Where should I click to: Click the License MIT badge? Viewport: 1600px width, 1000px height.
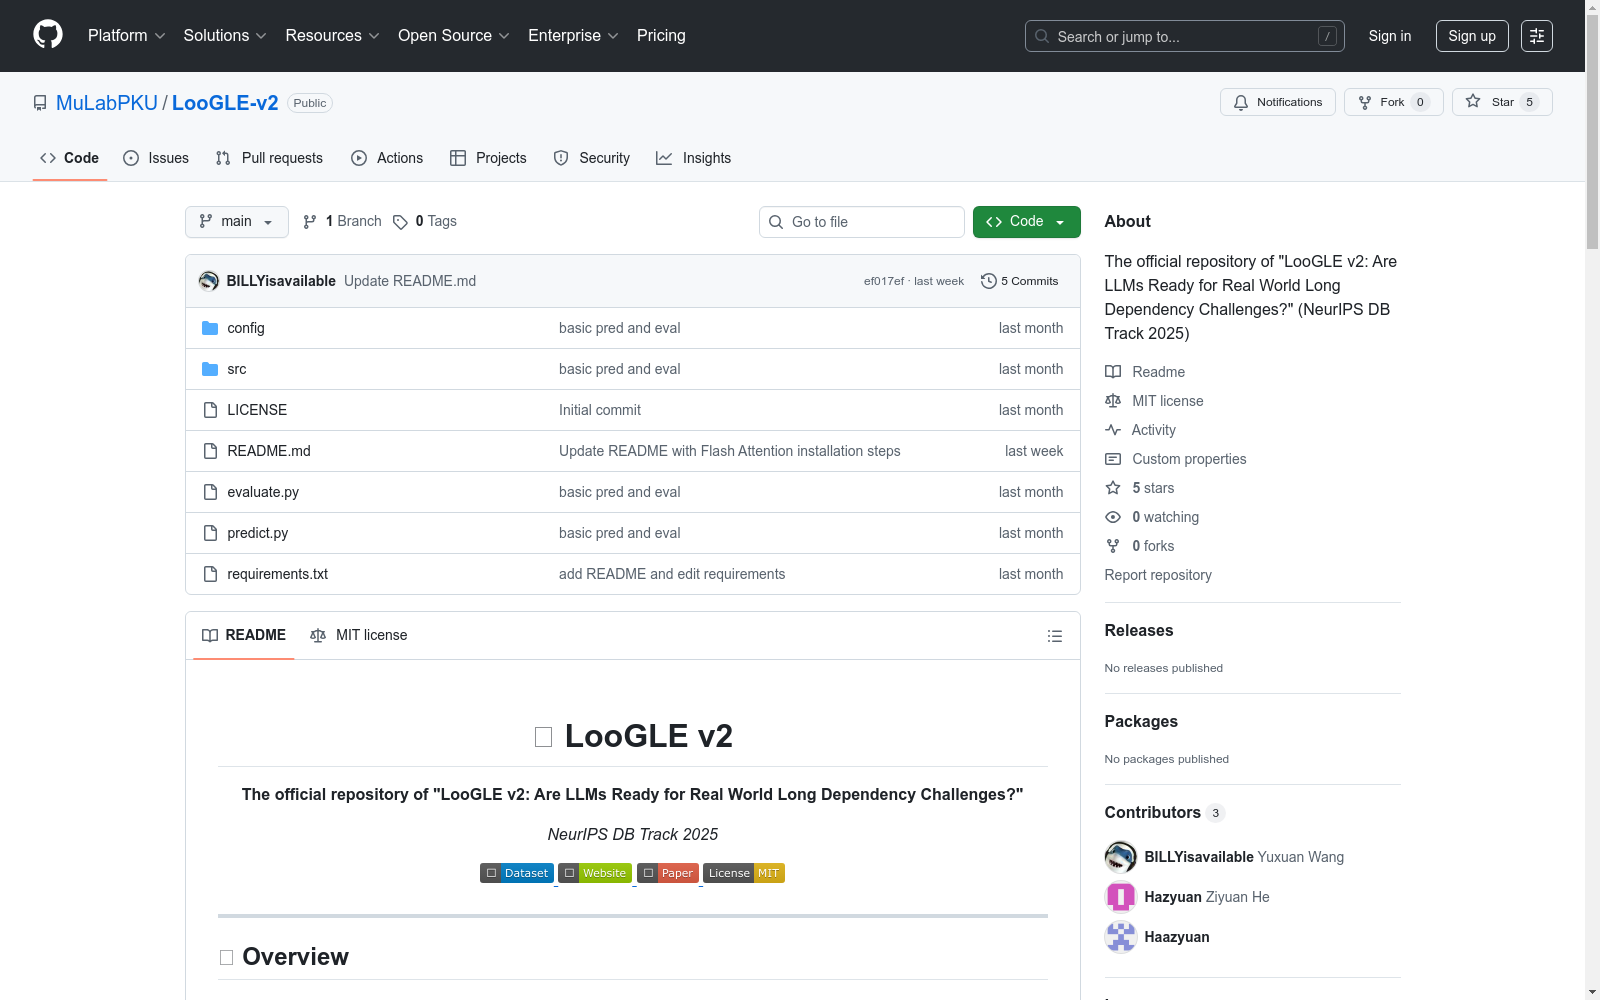(744, 873)
